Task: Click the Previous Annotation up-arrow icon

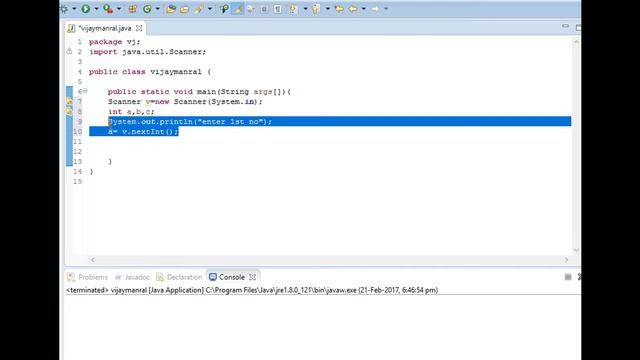Action: pyautogui.click(x=316, y=9)
